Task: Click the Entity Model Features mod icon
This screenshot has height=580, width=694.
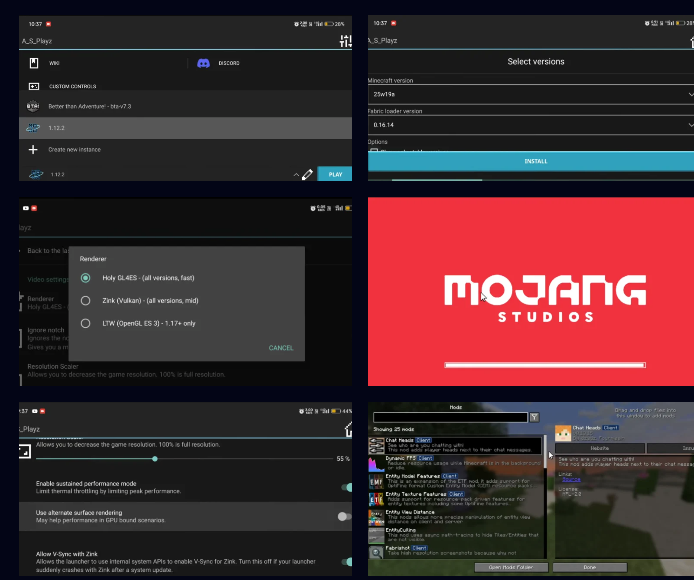Action: (x=377, y=482)
